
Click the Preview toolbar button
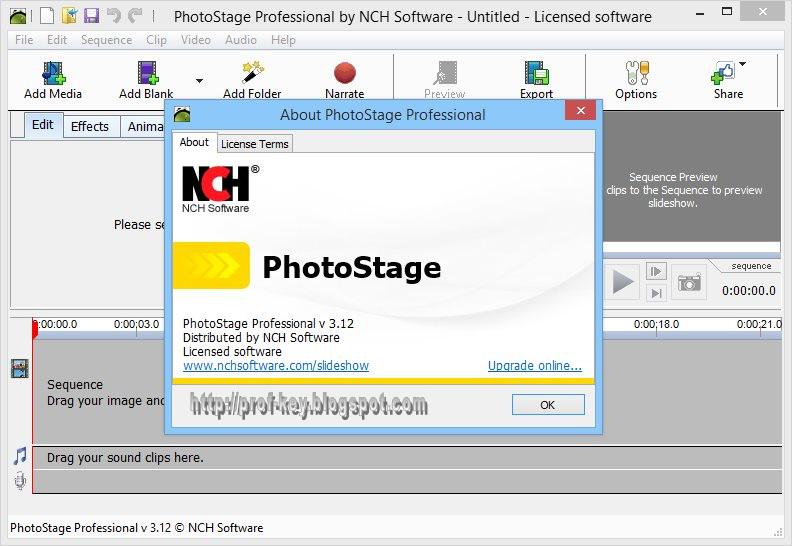pos(444,80)
